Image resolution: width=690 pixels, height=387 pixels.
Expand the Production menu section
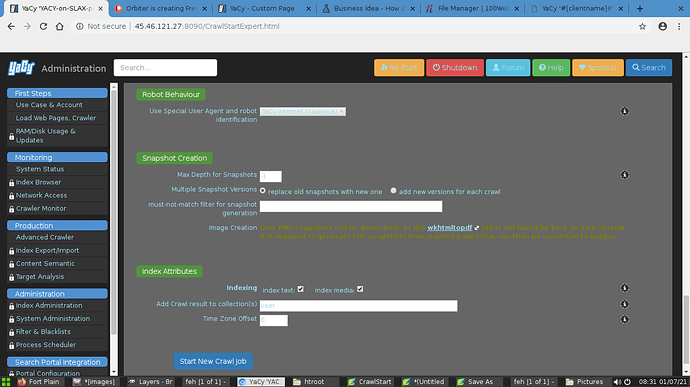pyautogui.click(x=57, y=225)
